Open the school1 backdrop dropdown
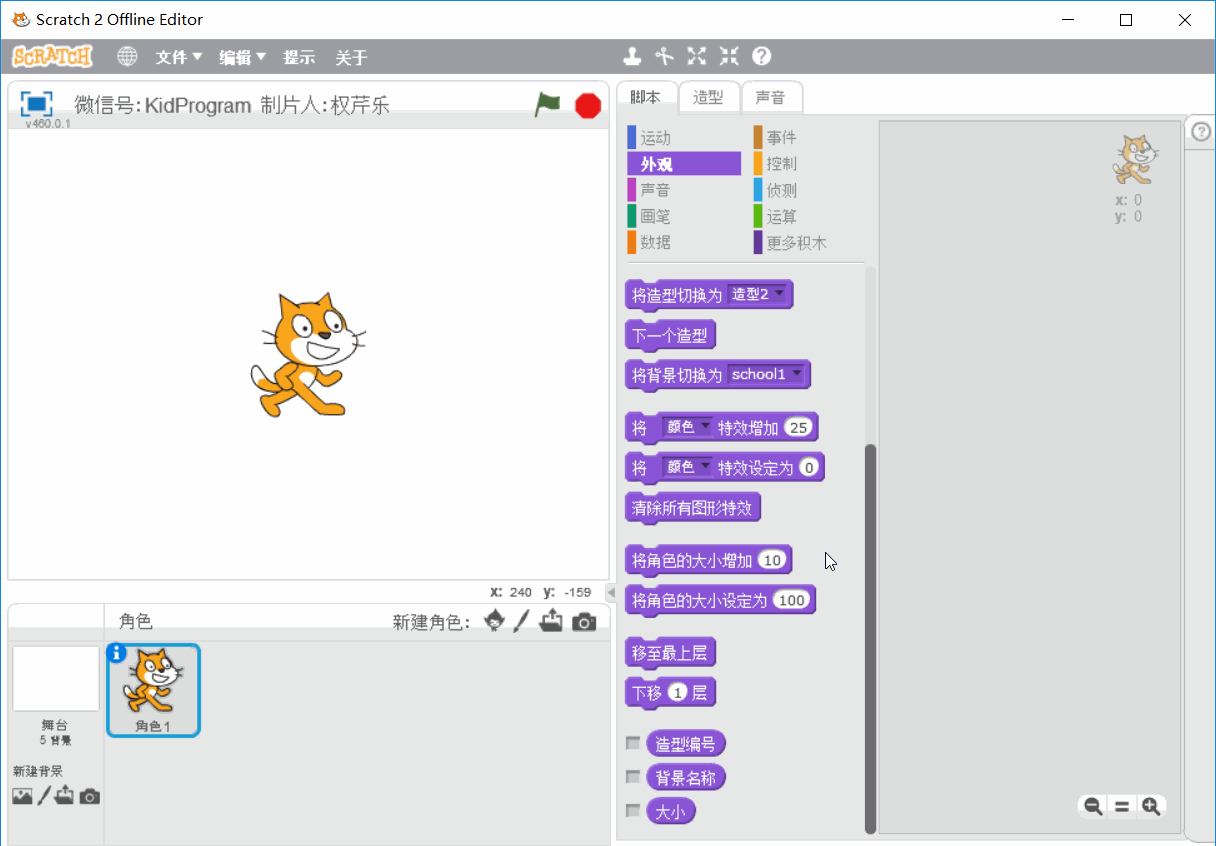1216x846 pixels. click(x=767, y=375)
